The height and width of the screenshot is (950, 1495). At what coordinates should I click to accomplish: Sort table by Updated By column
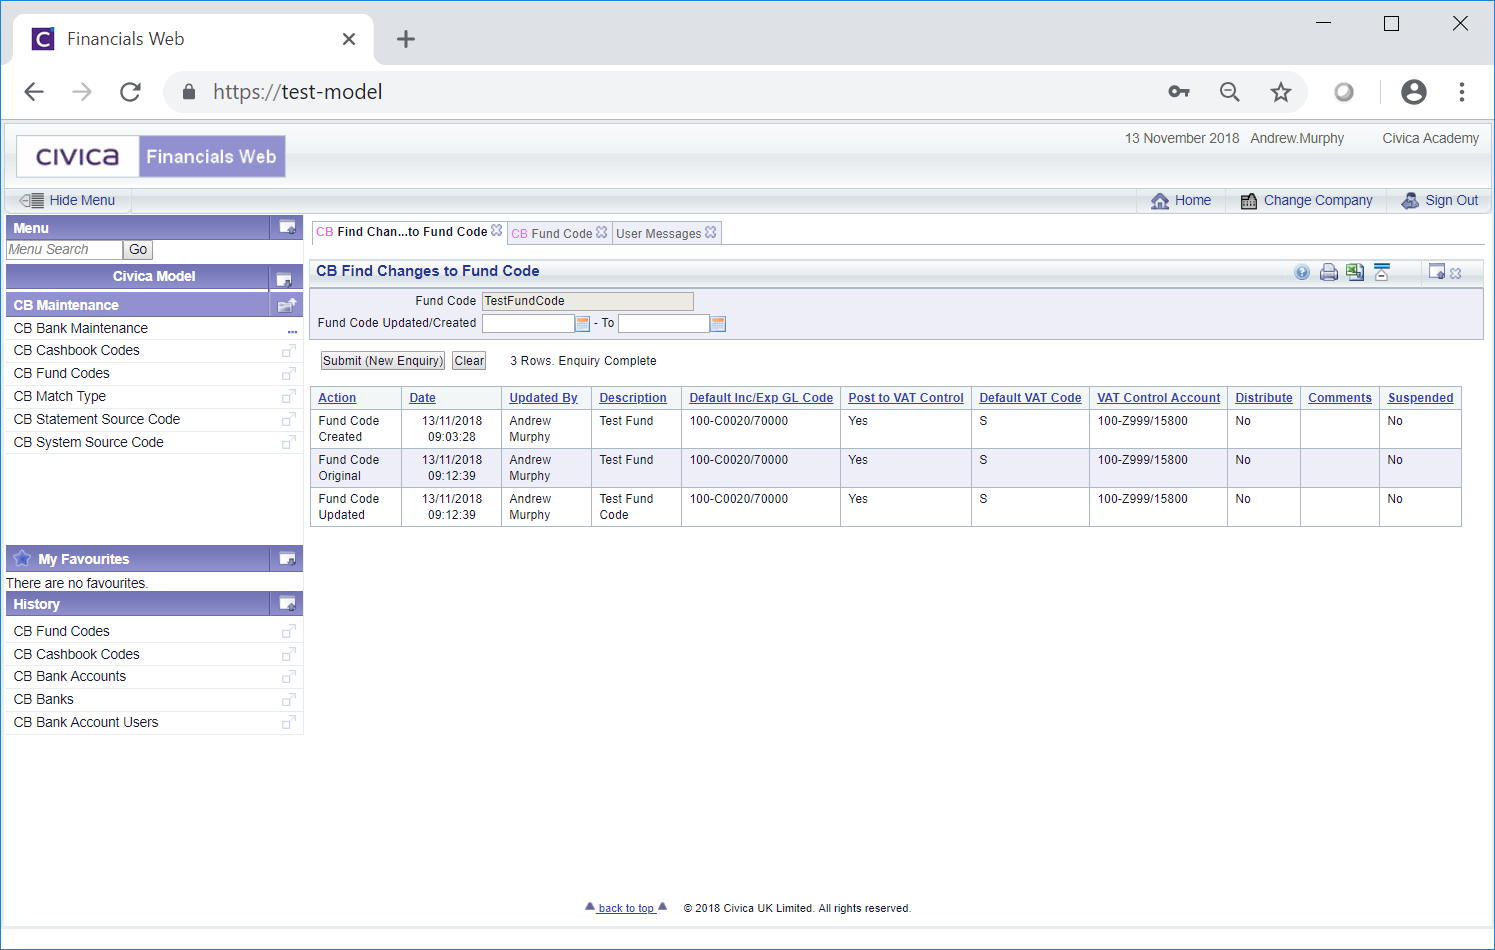coord(544,398)
